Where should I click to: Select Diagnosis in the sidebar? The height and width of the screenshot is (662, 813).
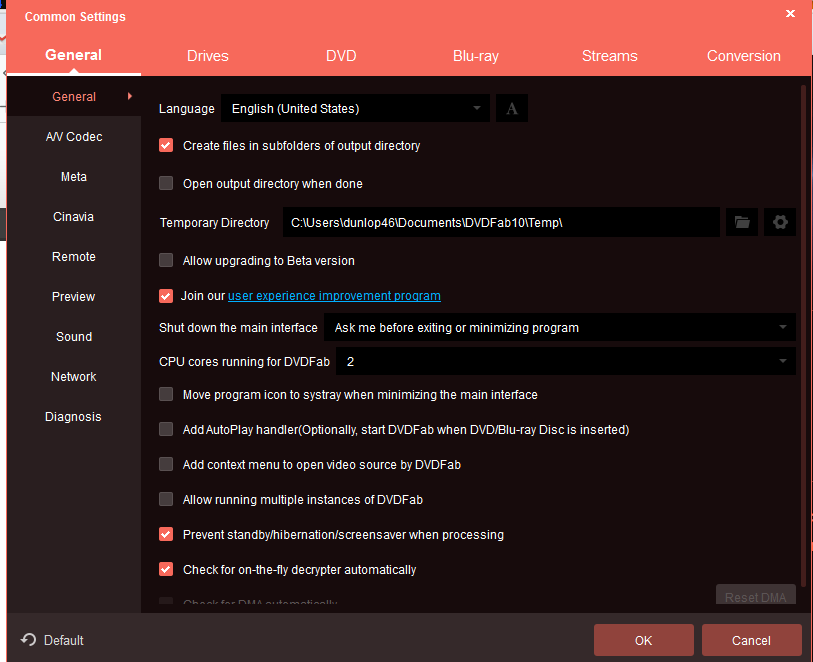point(74,416)
